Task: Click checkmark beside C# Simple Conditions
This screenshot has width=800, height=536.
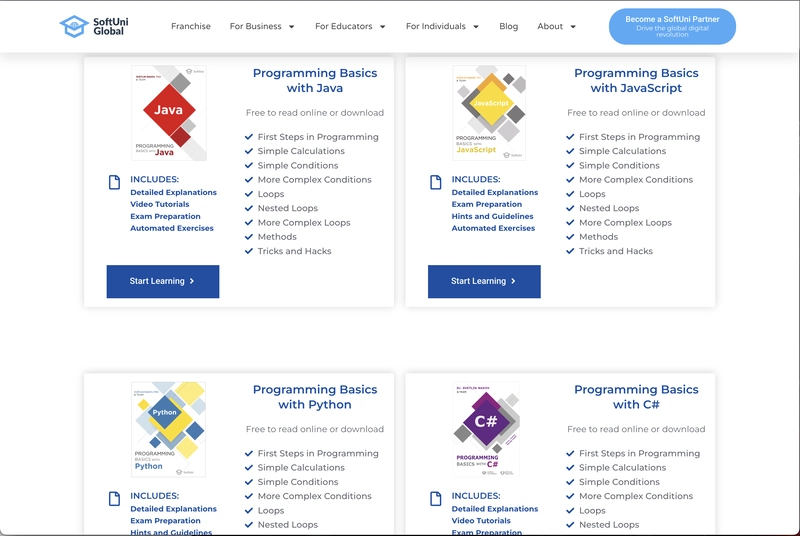Action: (x=570, y=482)
